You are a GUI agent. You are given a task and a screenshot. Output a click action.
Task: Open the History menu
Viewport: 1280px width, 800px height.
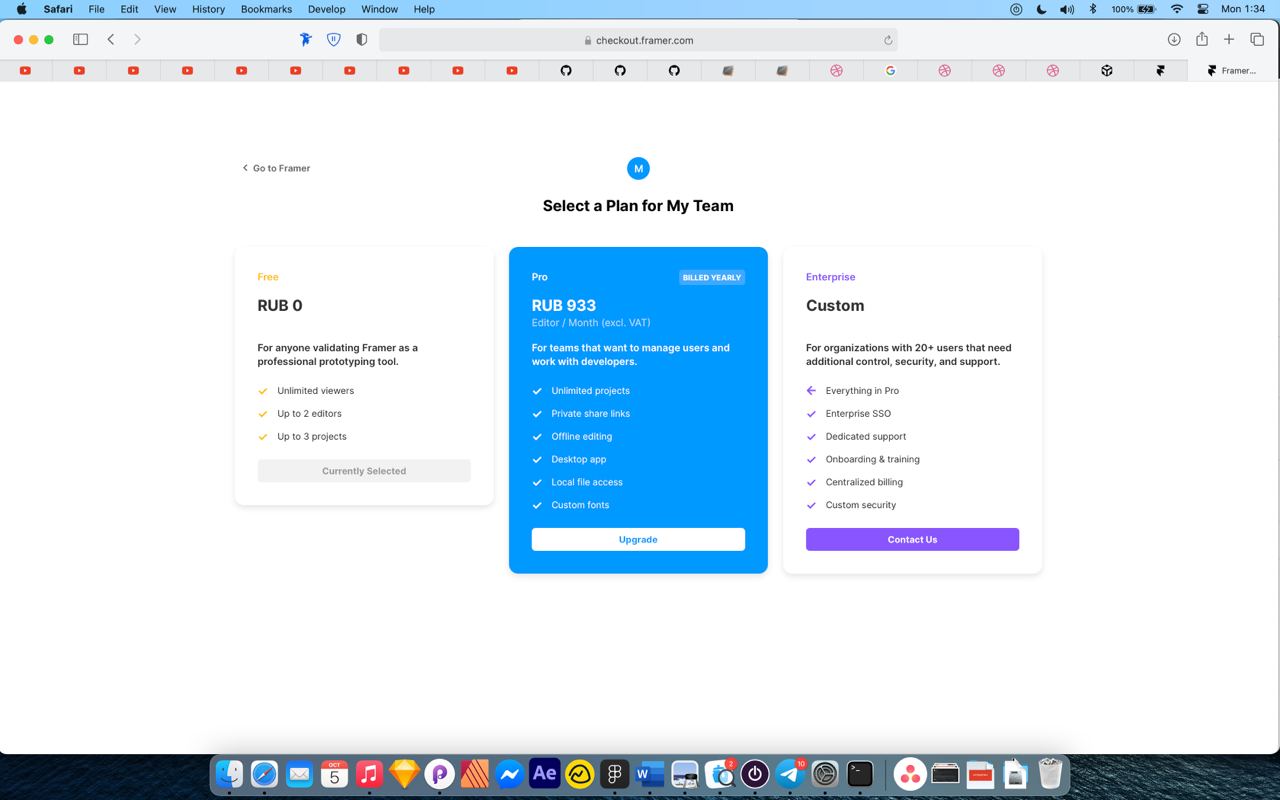tap(208, 9)
